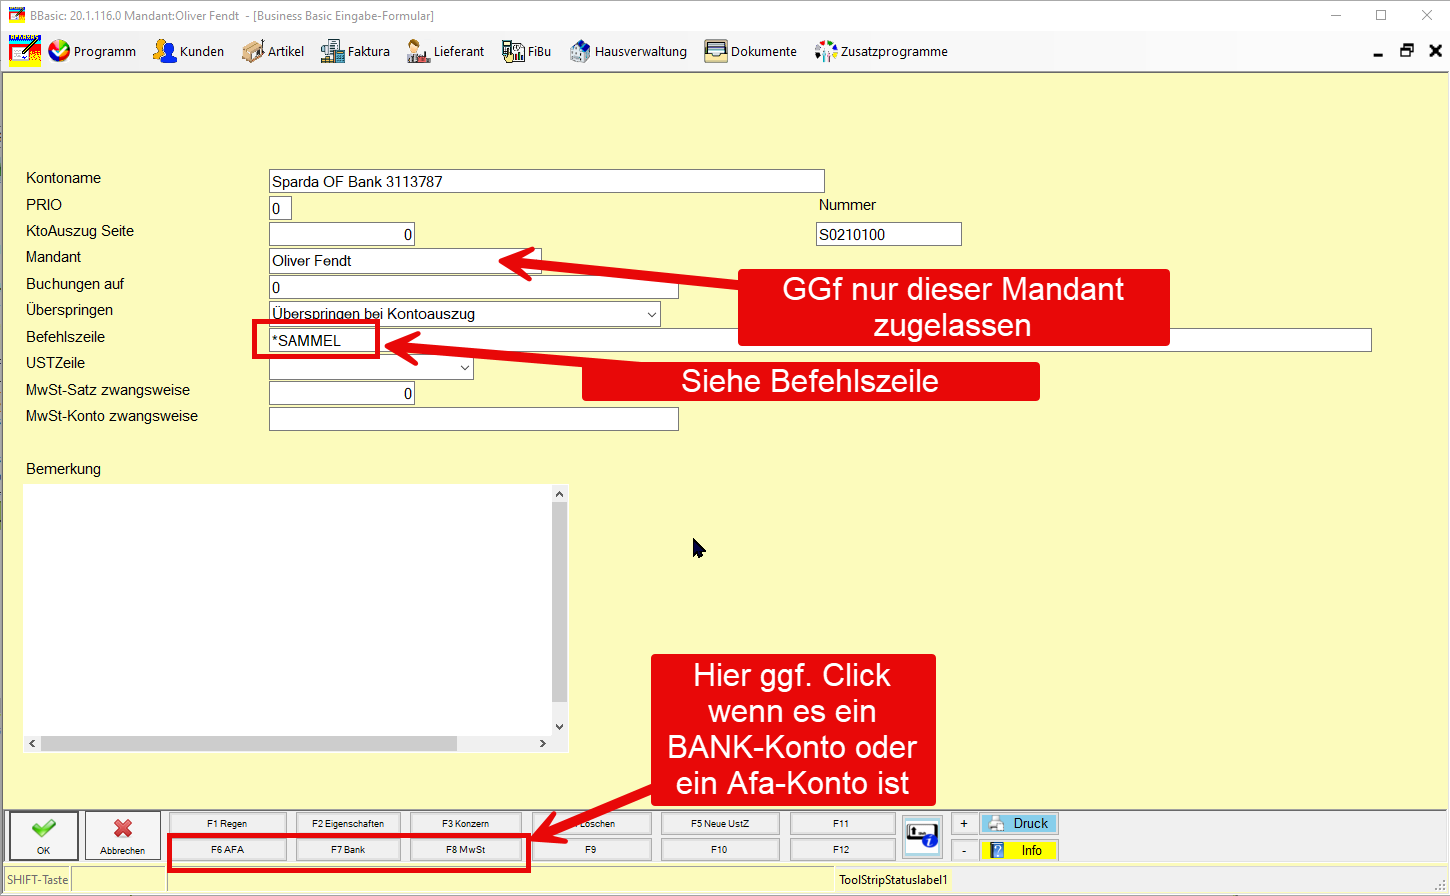Click the OK button with green checkmark

coord(43,835)
